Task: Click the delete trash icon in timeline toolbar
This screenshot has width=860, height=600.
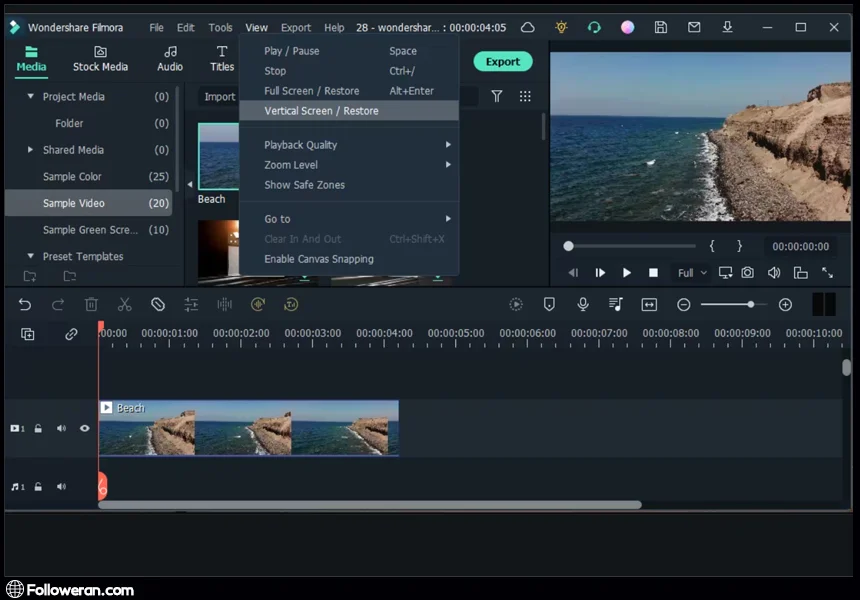Action: pyautogui.click(x=91, y=305)
